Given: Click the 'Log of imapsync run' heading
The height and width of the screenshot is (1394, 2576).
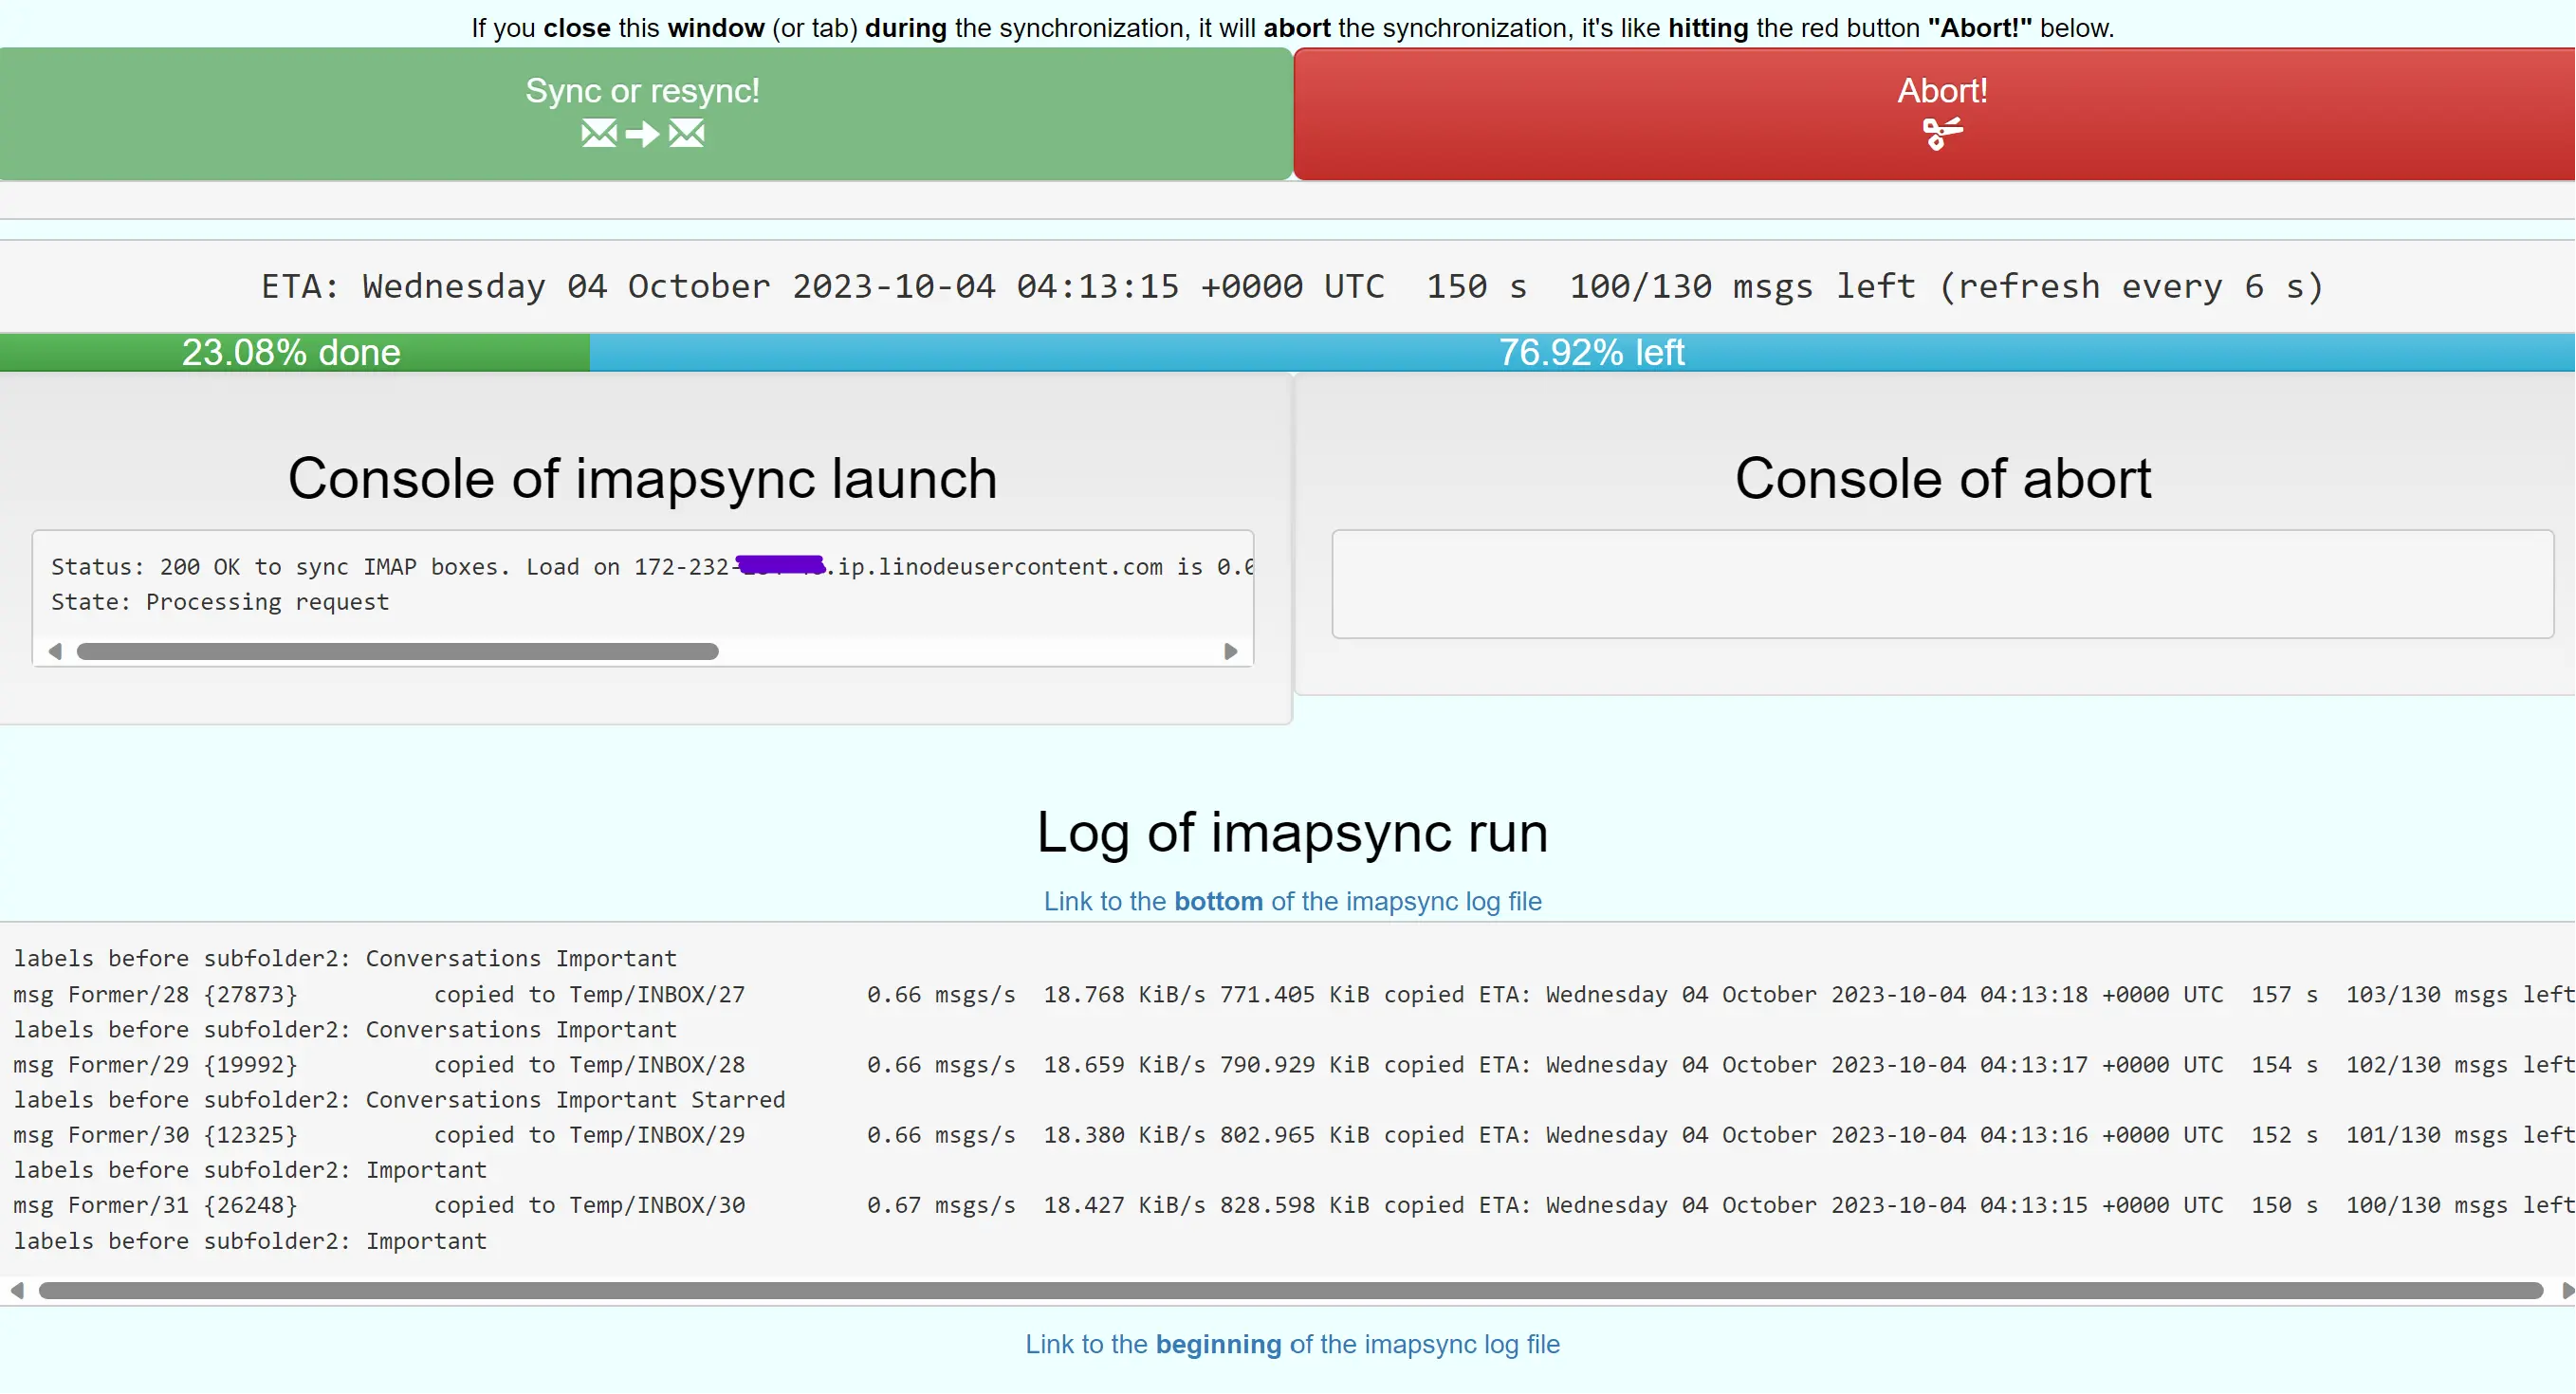Looking at the screenshot, I should tap(1292, 832).
